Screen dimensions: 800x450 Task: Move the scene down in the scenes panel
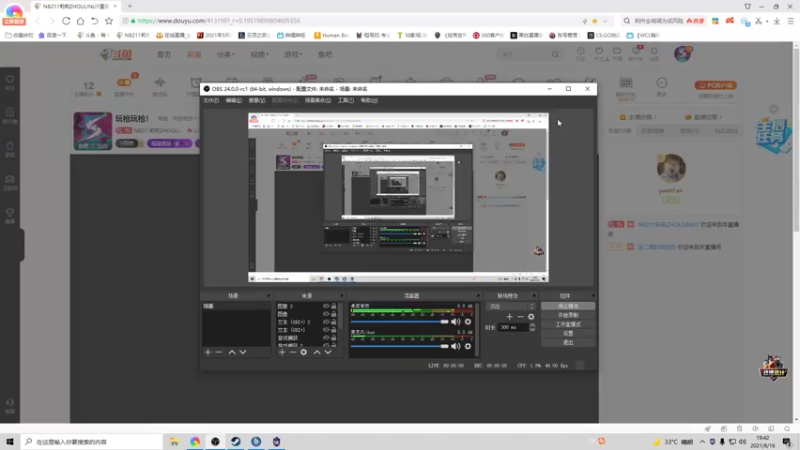[x=243, y=352]
